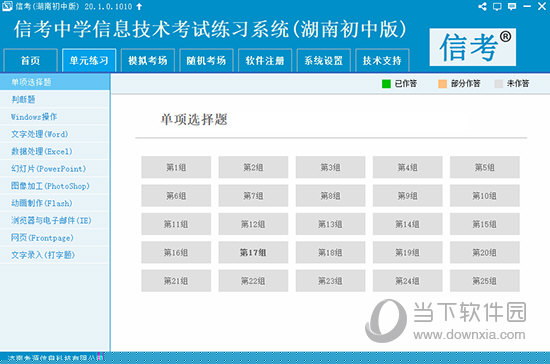550x364 pixels.
Task: Start question group 第3组
Action: click(330, 167)
